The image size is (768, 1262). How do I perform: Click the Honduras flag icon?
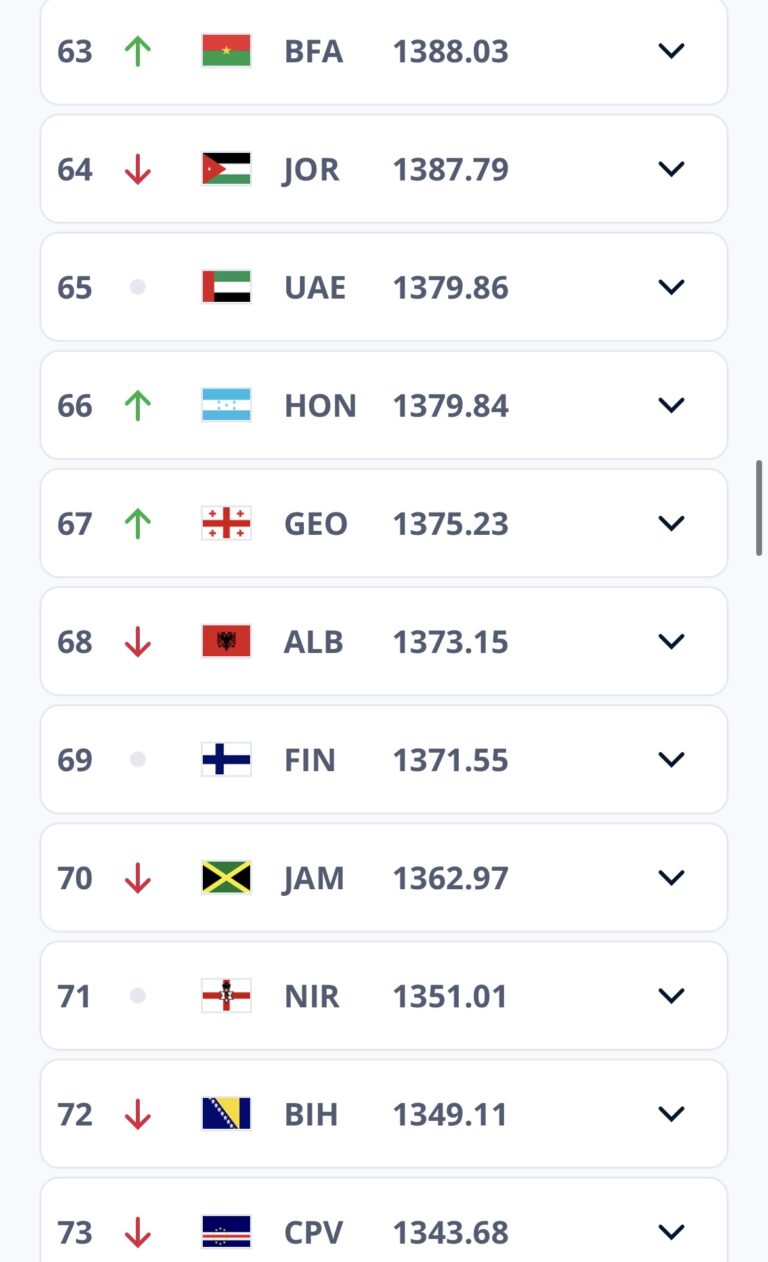point(226,405)
